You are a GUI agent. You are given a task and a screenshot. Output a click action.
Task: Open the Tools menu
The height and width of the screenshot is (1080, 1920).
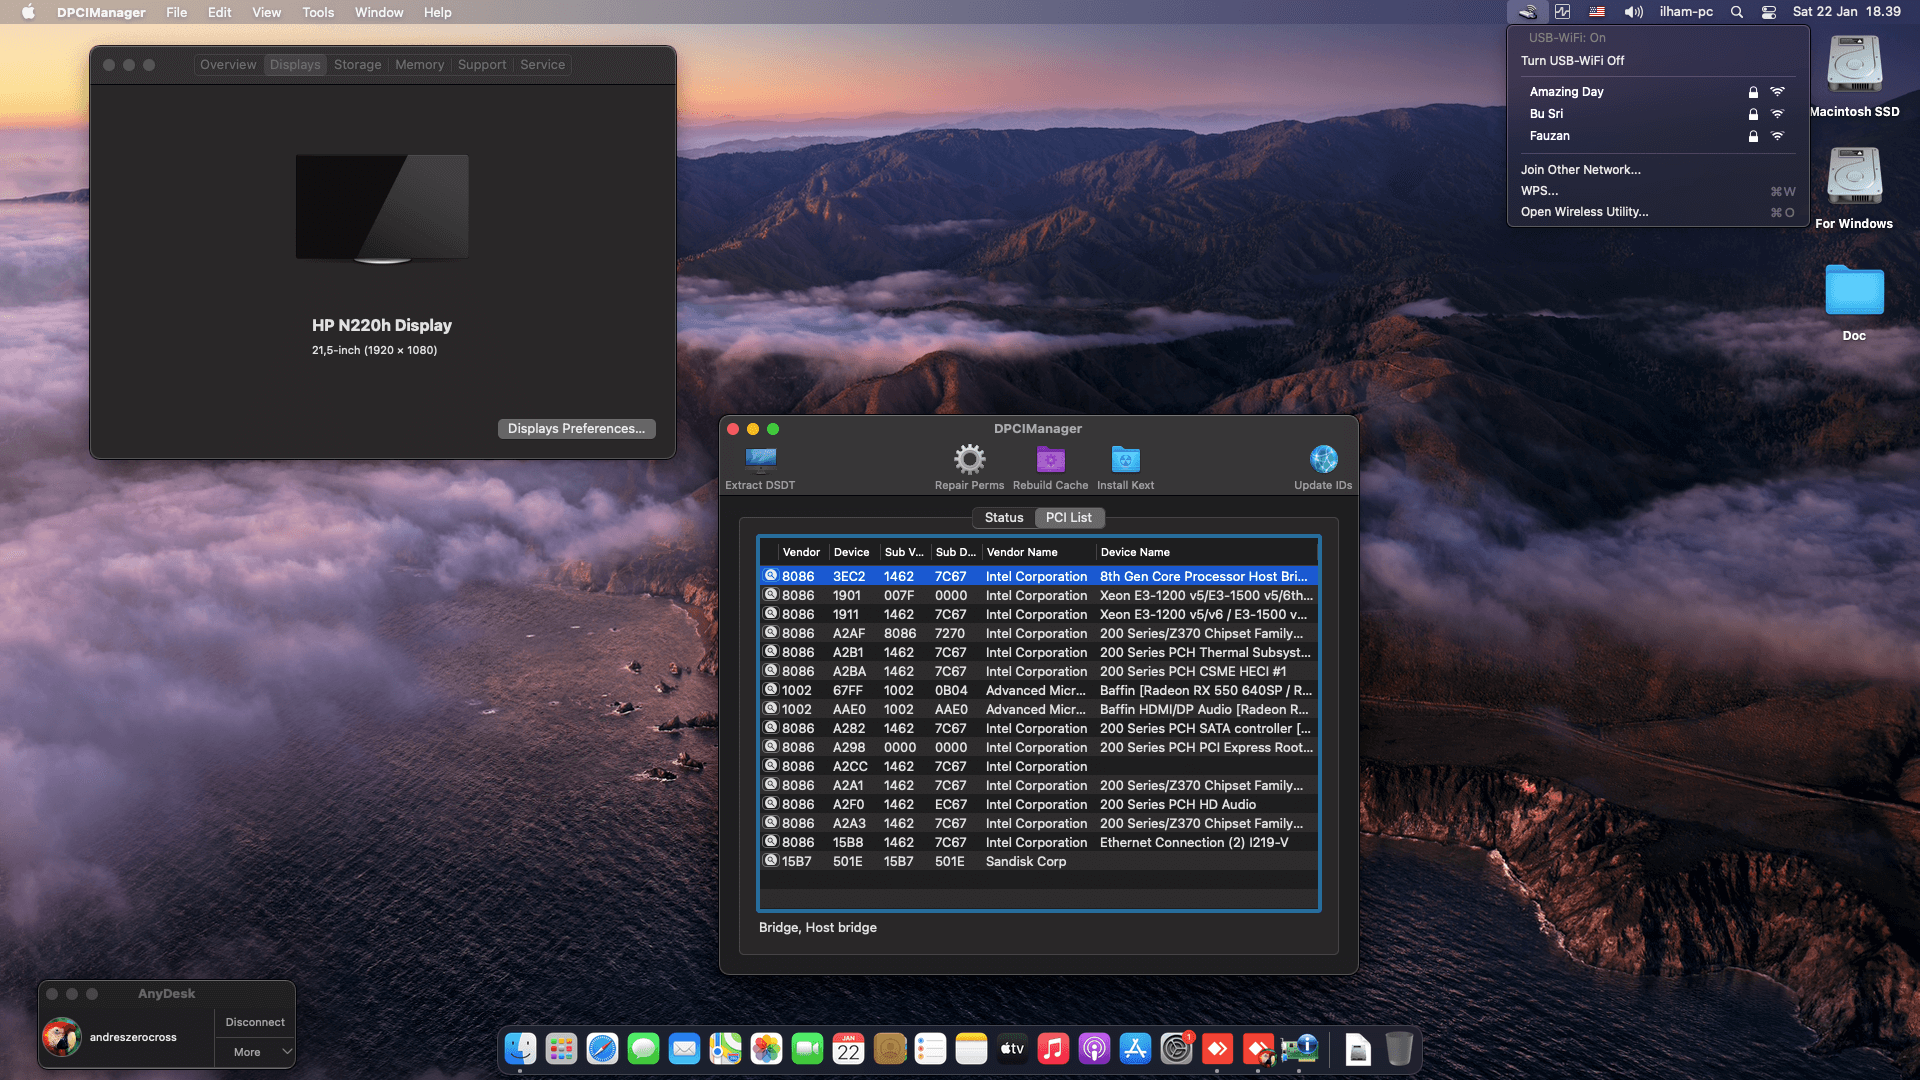click(318, 12)
